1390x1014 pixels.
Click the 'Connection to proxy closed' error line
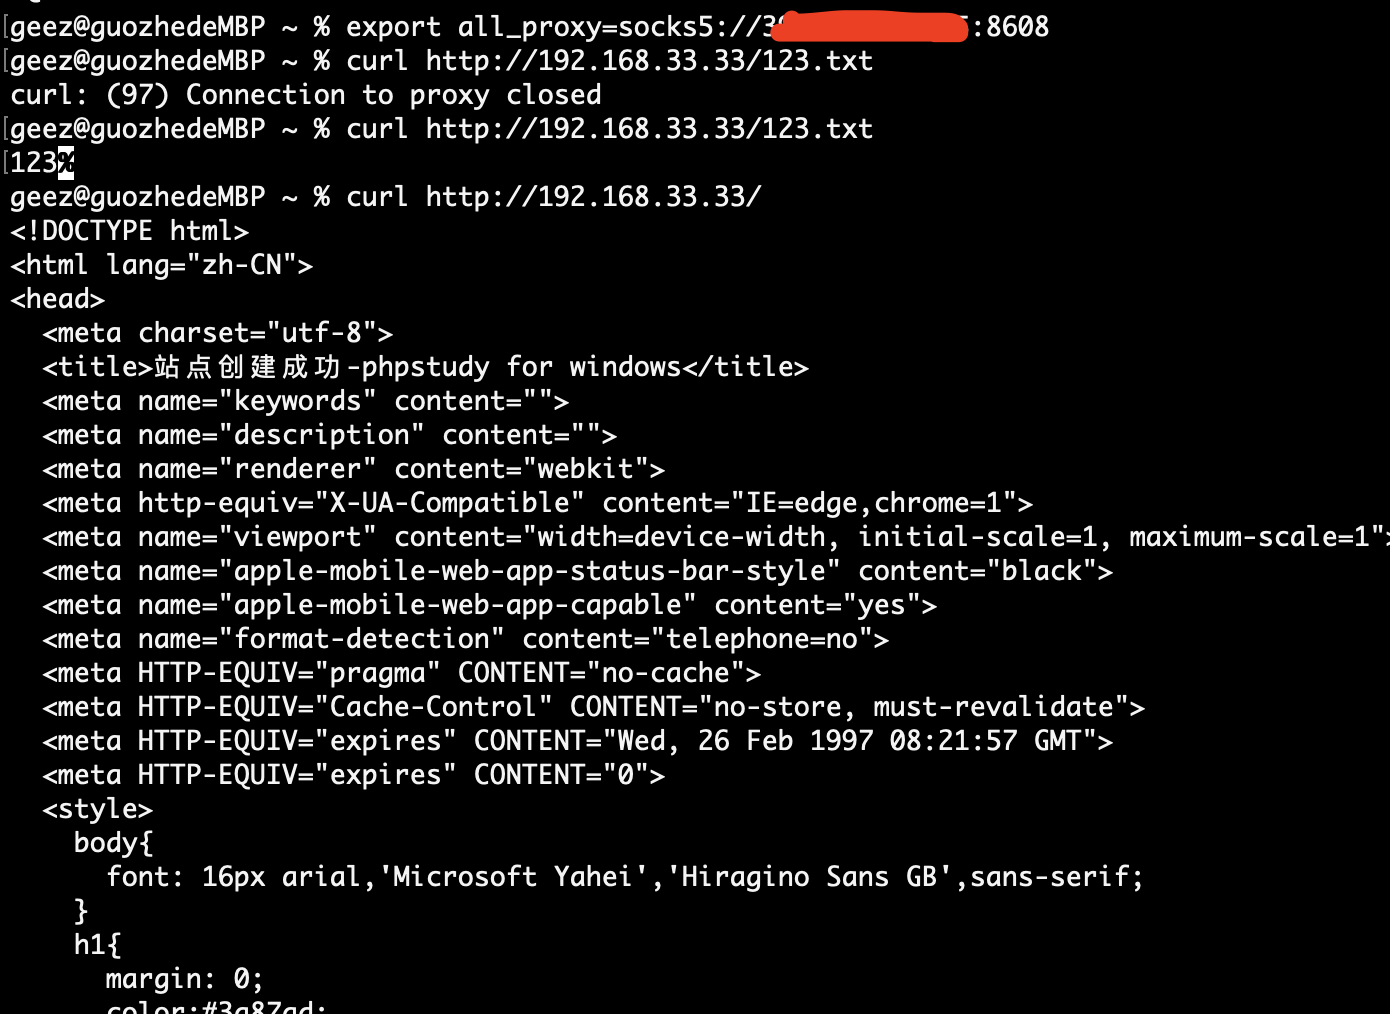[305, 95]
